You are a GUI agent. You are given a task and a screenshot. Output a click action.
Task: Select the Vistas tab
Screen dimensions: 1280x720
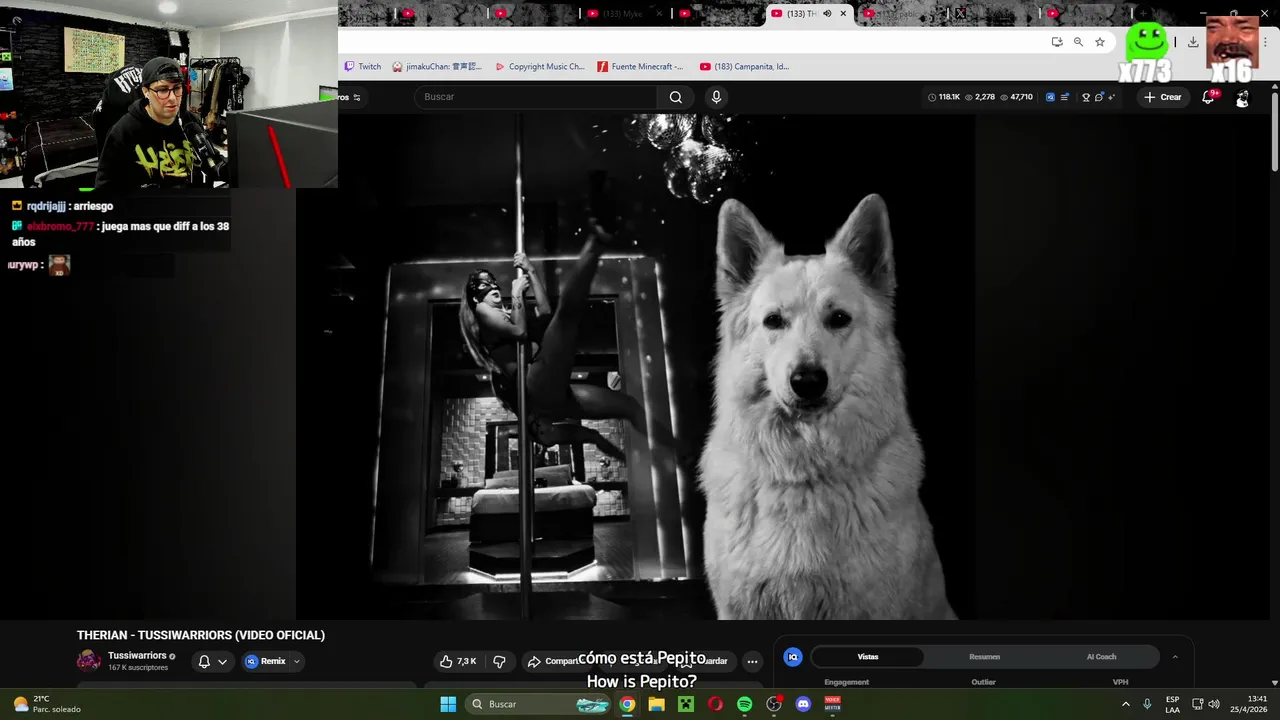click(x=868, y=657)
